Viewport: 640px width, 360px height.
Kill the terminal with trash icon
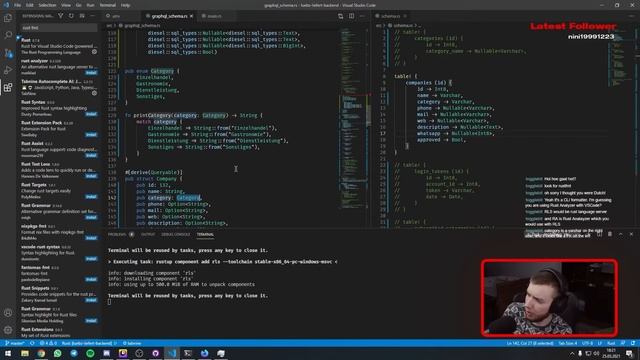[610, 234]
